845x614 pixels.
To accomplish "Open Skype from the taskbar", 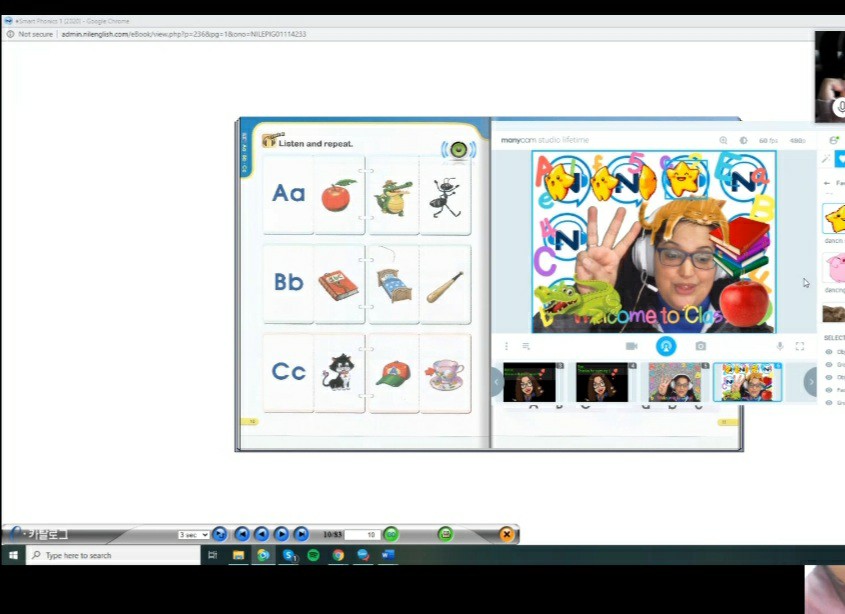I will (x=289, y=555).
